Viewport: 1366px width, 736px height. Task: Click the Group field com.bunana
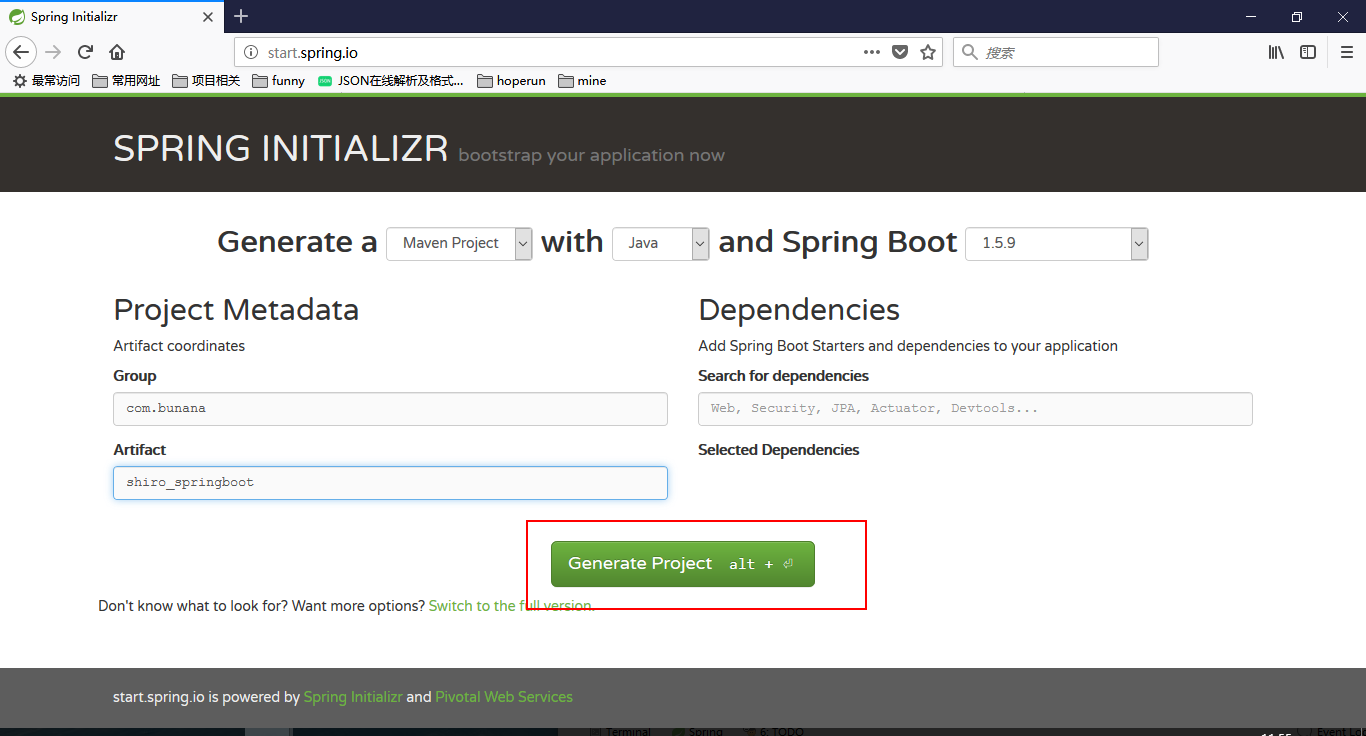point(390,409)
